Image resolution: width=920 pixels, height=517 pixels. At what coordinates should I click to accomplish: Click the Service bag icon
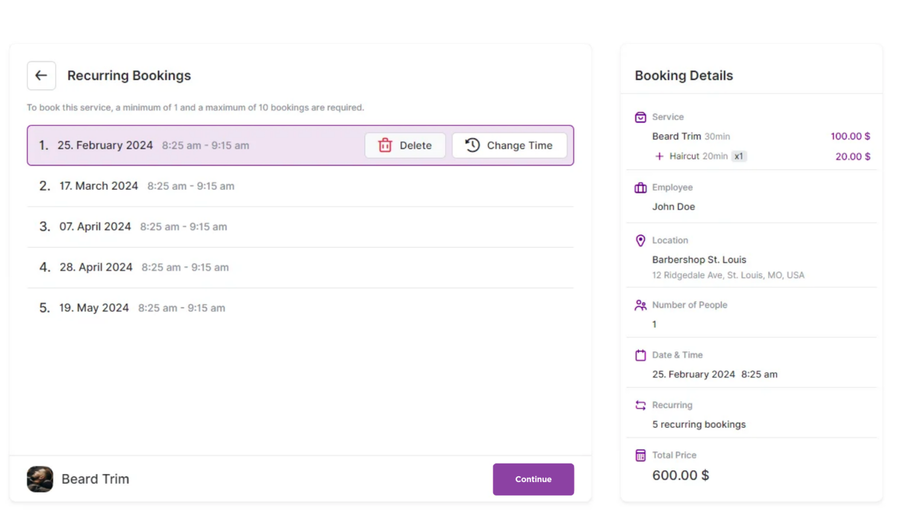[641, 117]
